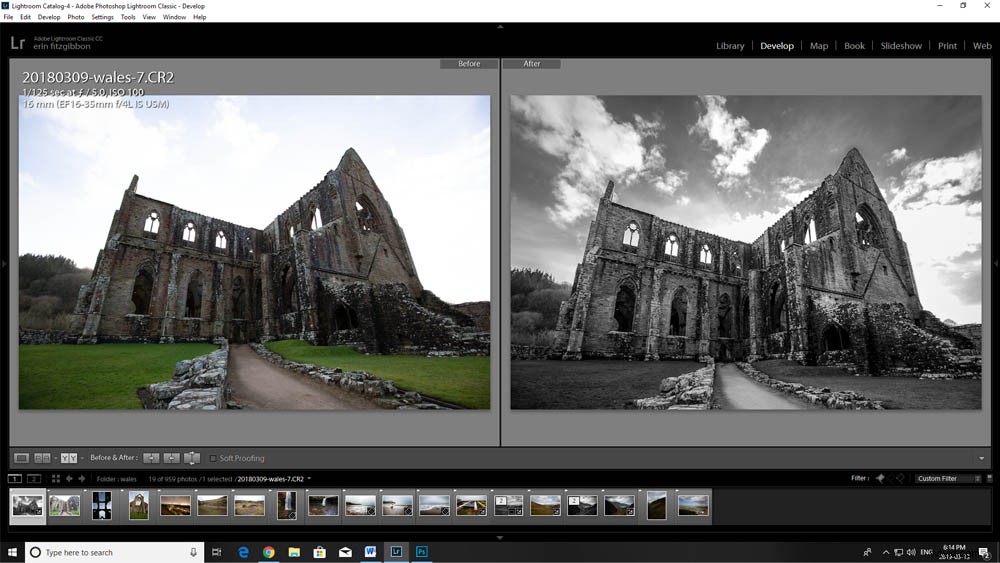
Task: Open toolbar content dropdown triangle at right
Action: coord(982,458)
